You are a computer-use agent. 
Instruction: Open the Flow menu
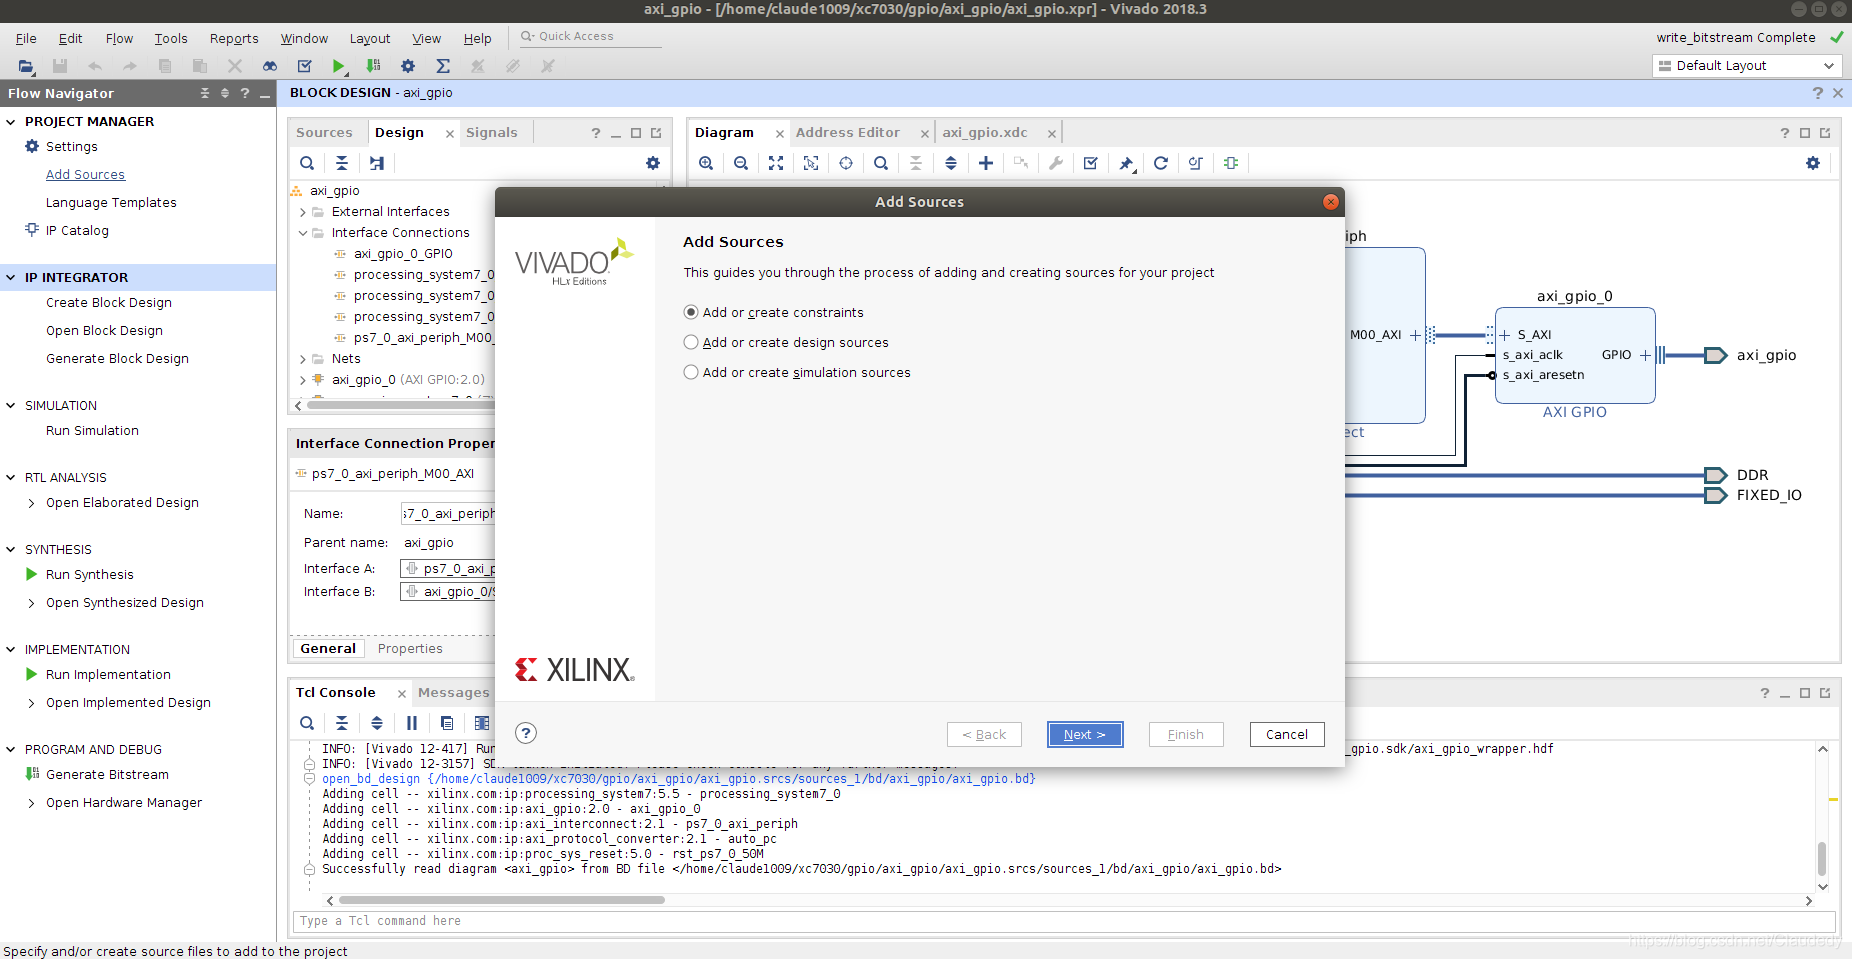click(x=119, y=38)
